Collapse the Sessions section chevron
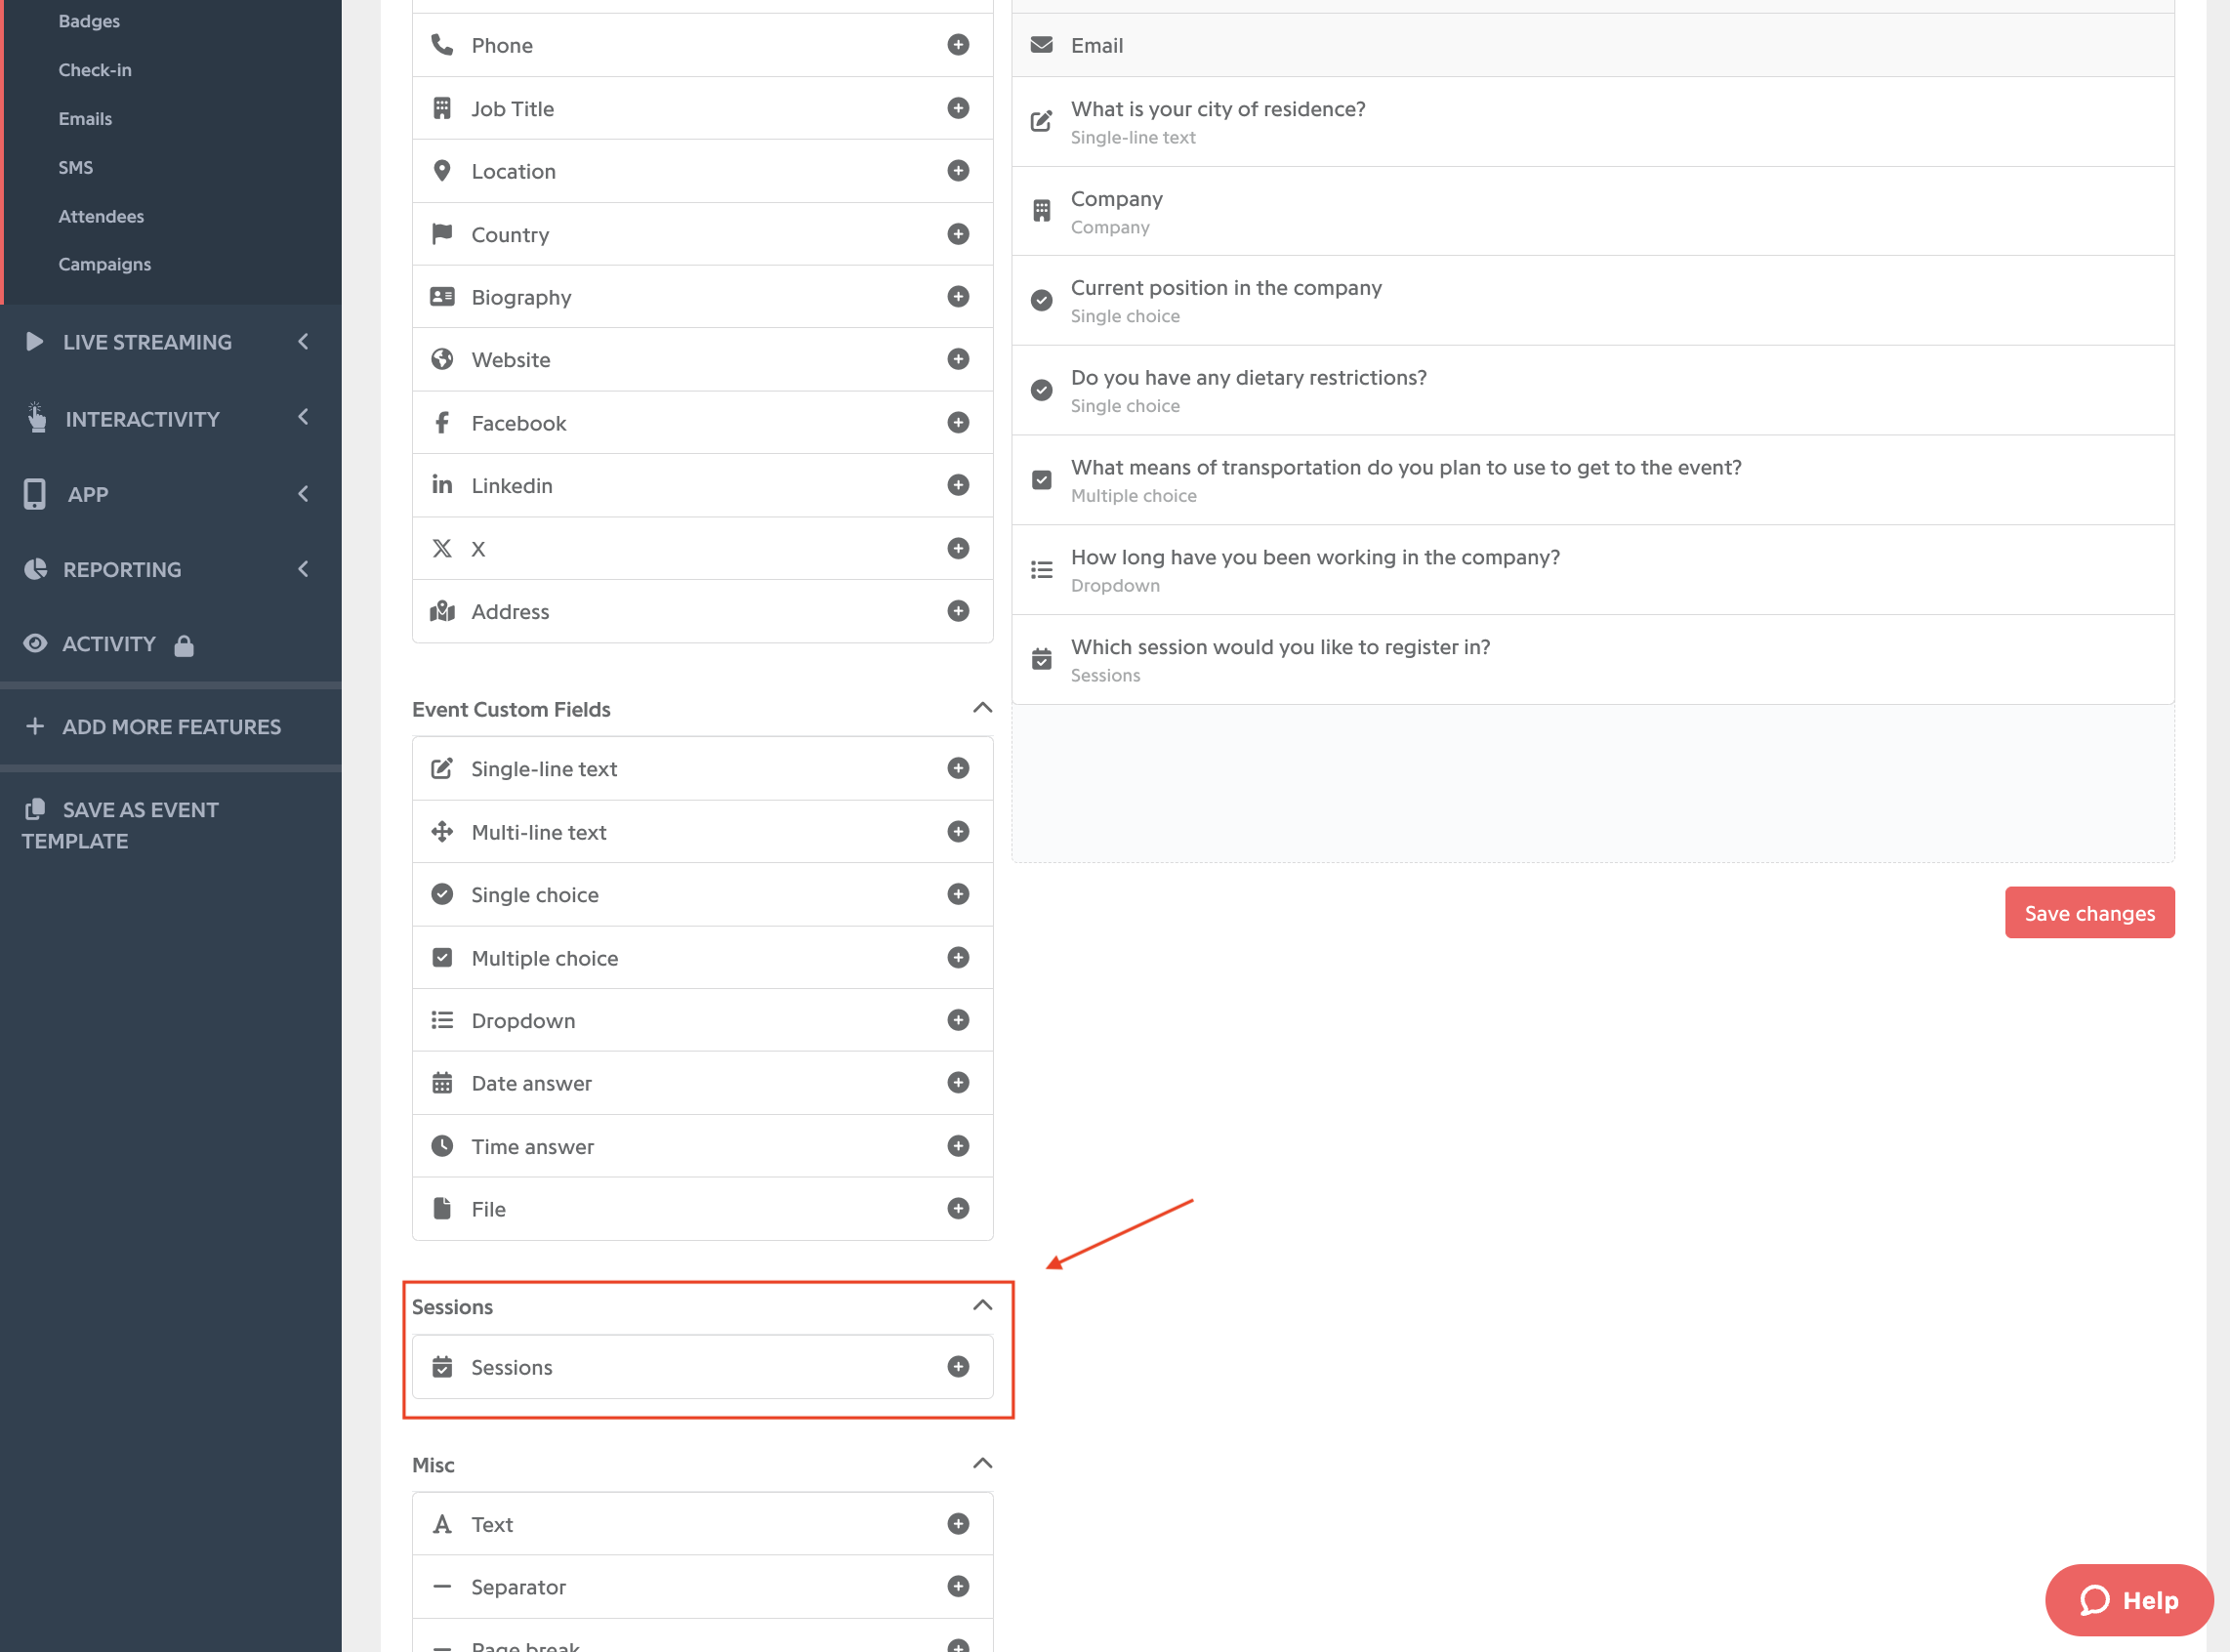The width and height of the screenshot is (2230, 1652). [983, 1306]
